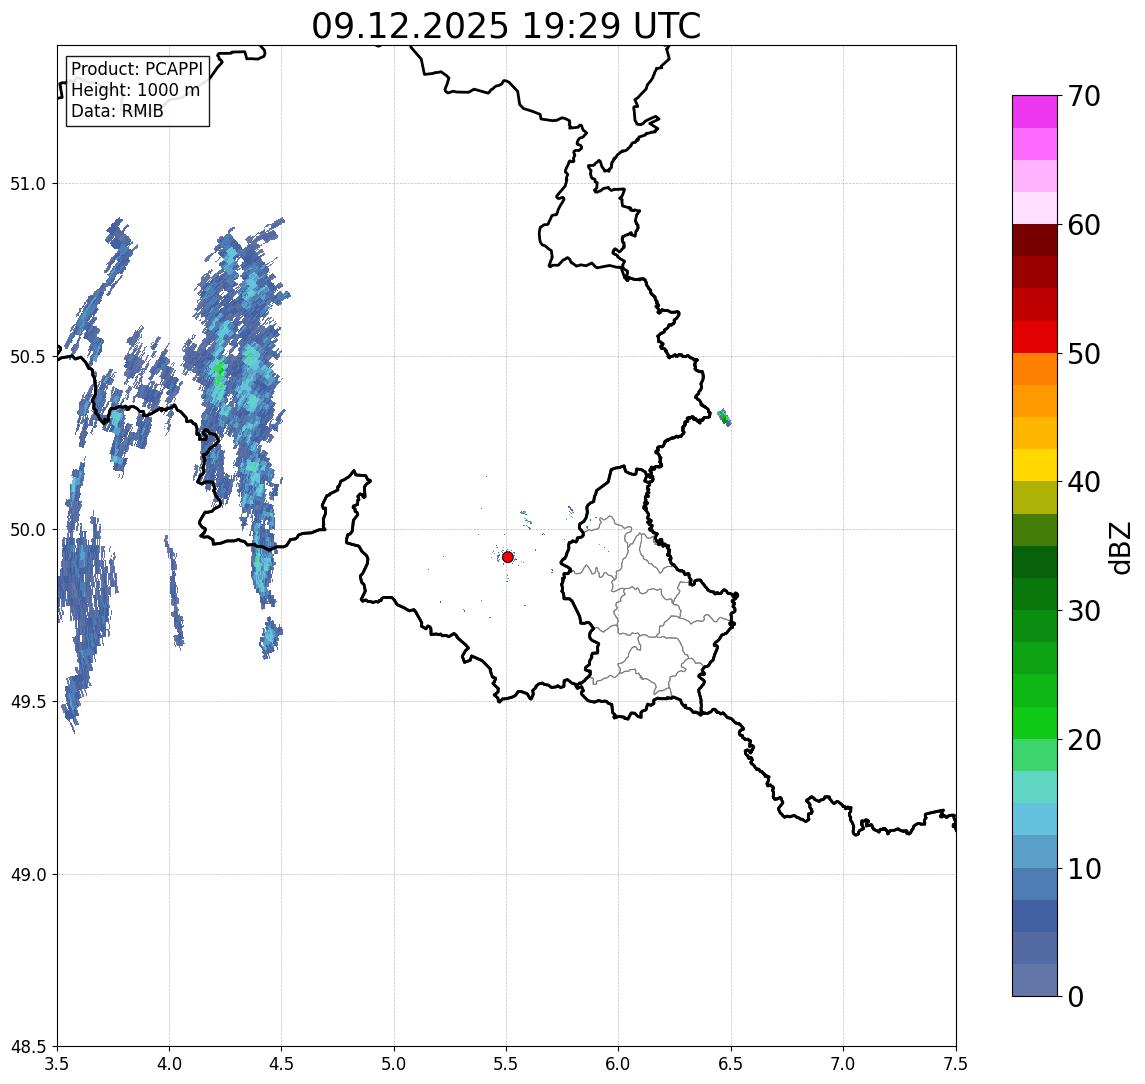This screenshot has width=1145, height=1084.
Task: Click the latitude axis label 49.5
Action: point(28,702)
